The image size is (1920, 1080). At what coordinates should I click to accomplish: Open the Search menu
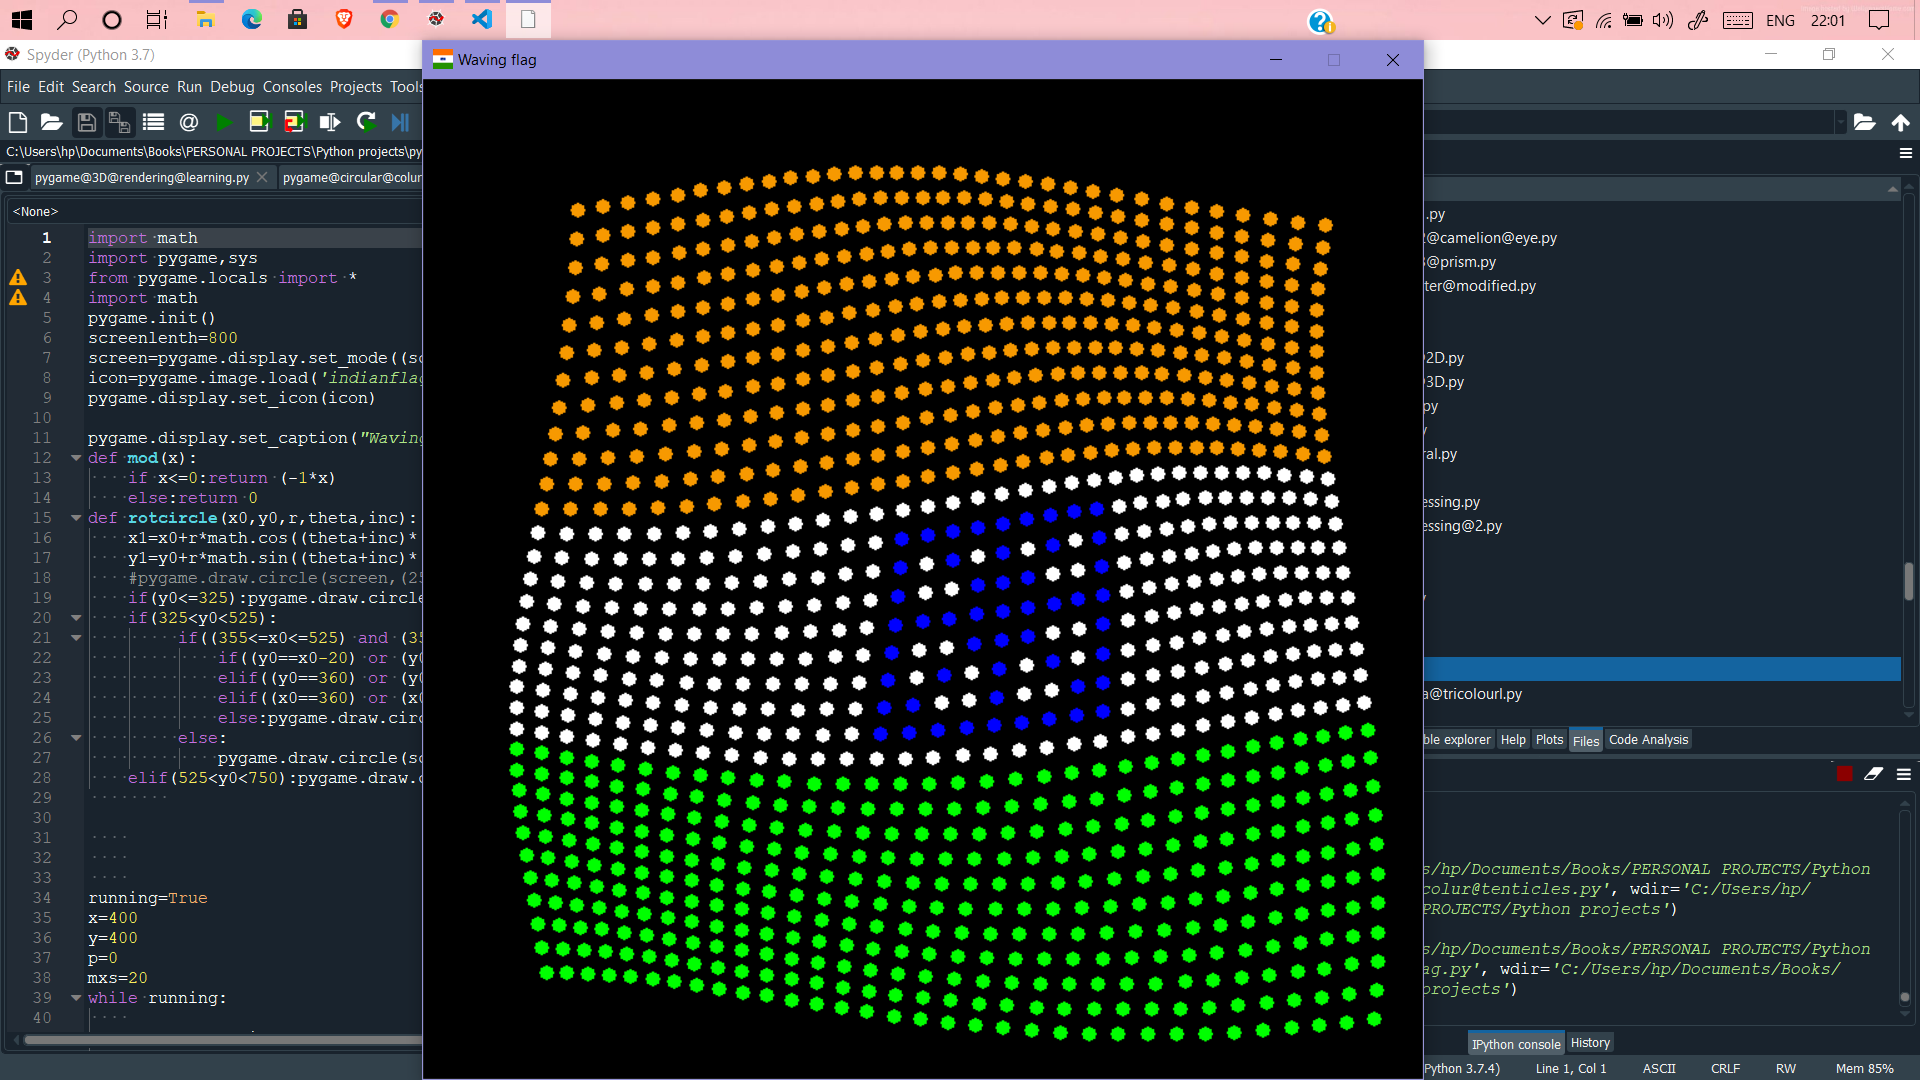pos(93,87)
